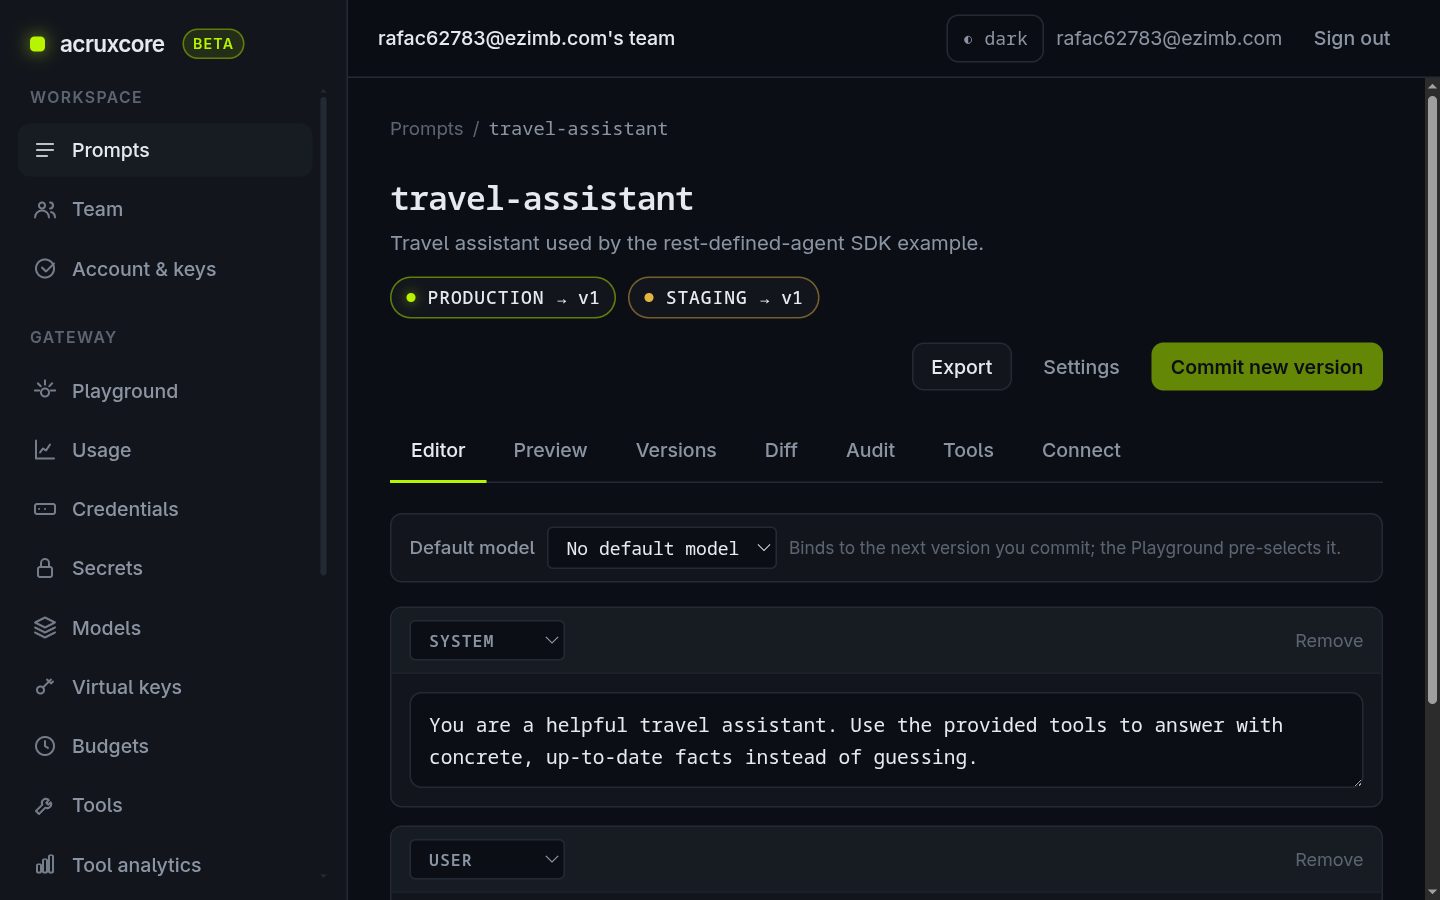1440x900 pixels.
Task: Remove the SYSTEM message block
Action: [1329, 641]
